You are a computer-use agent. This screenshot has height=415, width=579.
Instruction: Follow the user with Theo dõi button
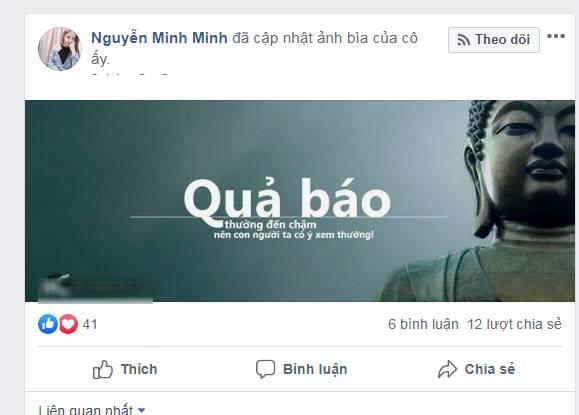pos(494,40)
